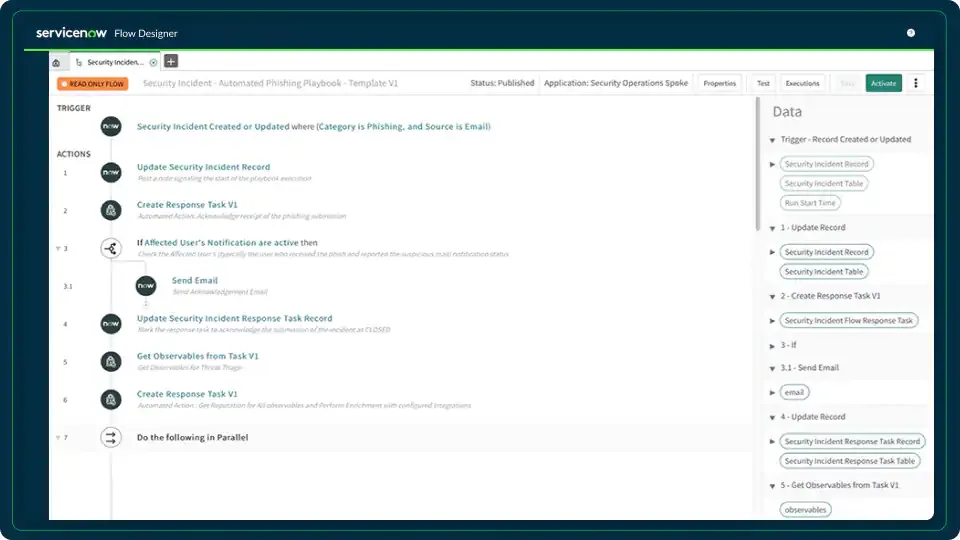Expand the 3 - If data section
This screenshot has height=540, width=960.
tap(772, 346)
